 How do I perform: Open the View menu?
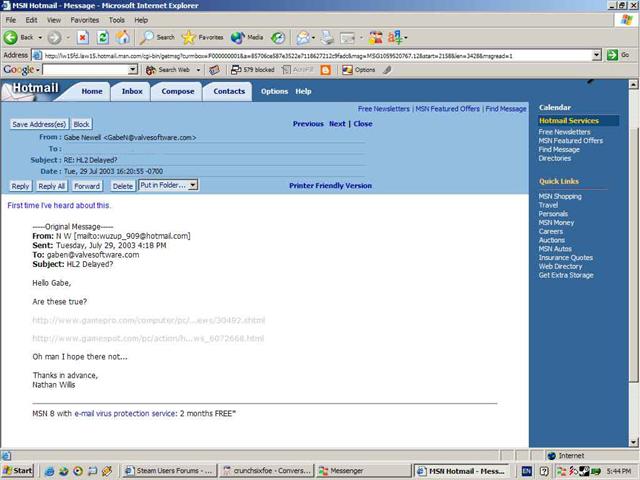[53, 20]
